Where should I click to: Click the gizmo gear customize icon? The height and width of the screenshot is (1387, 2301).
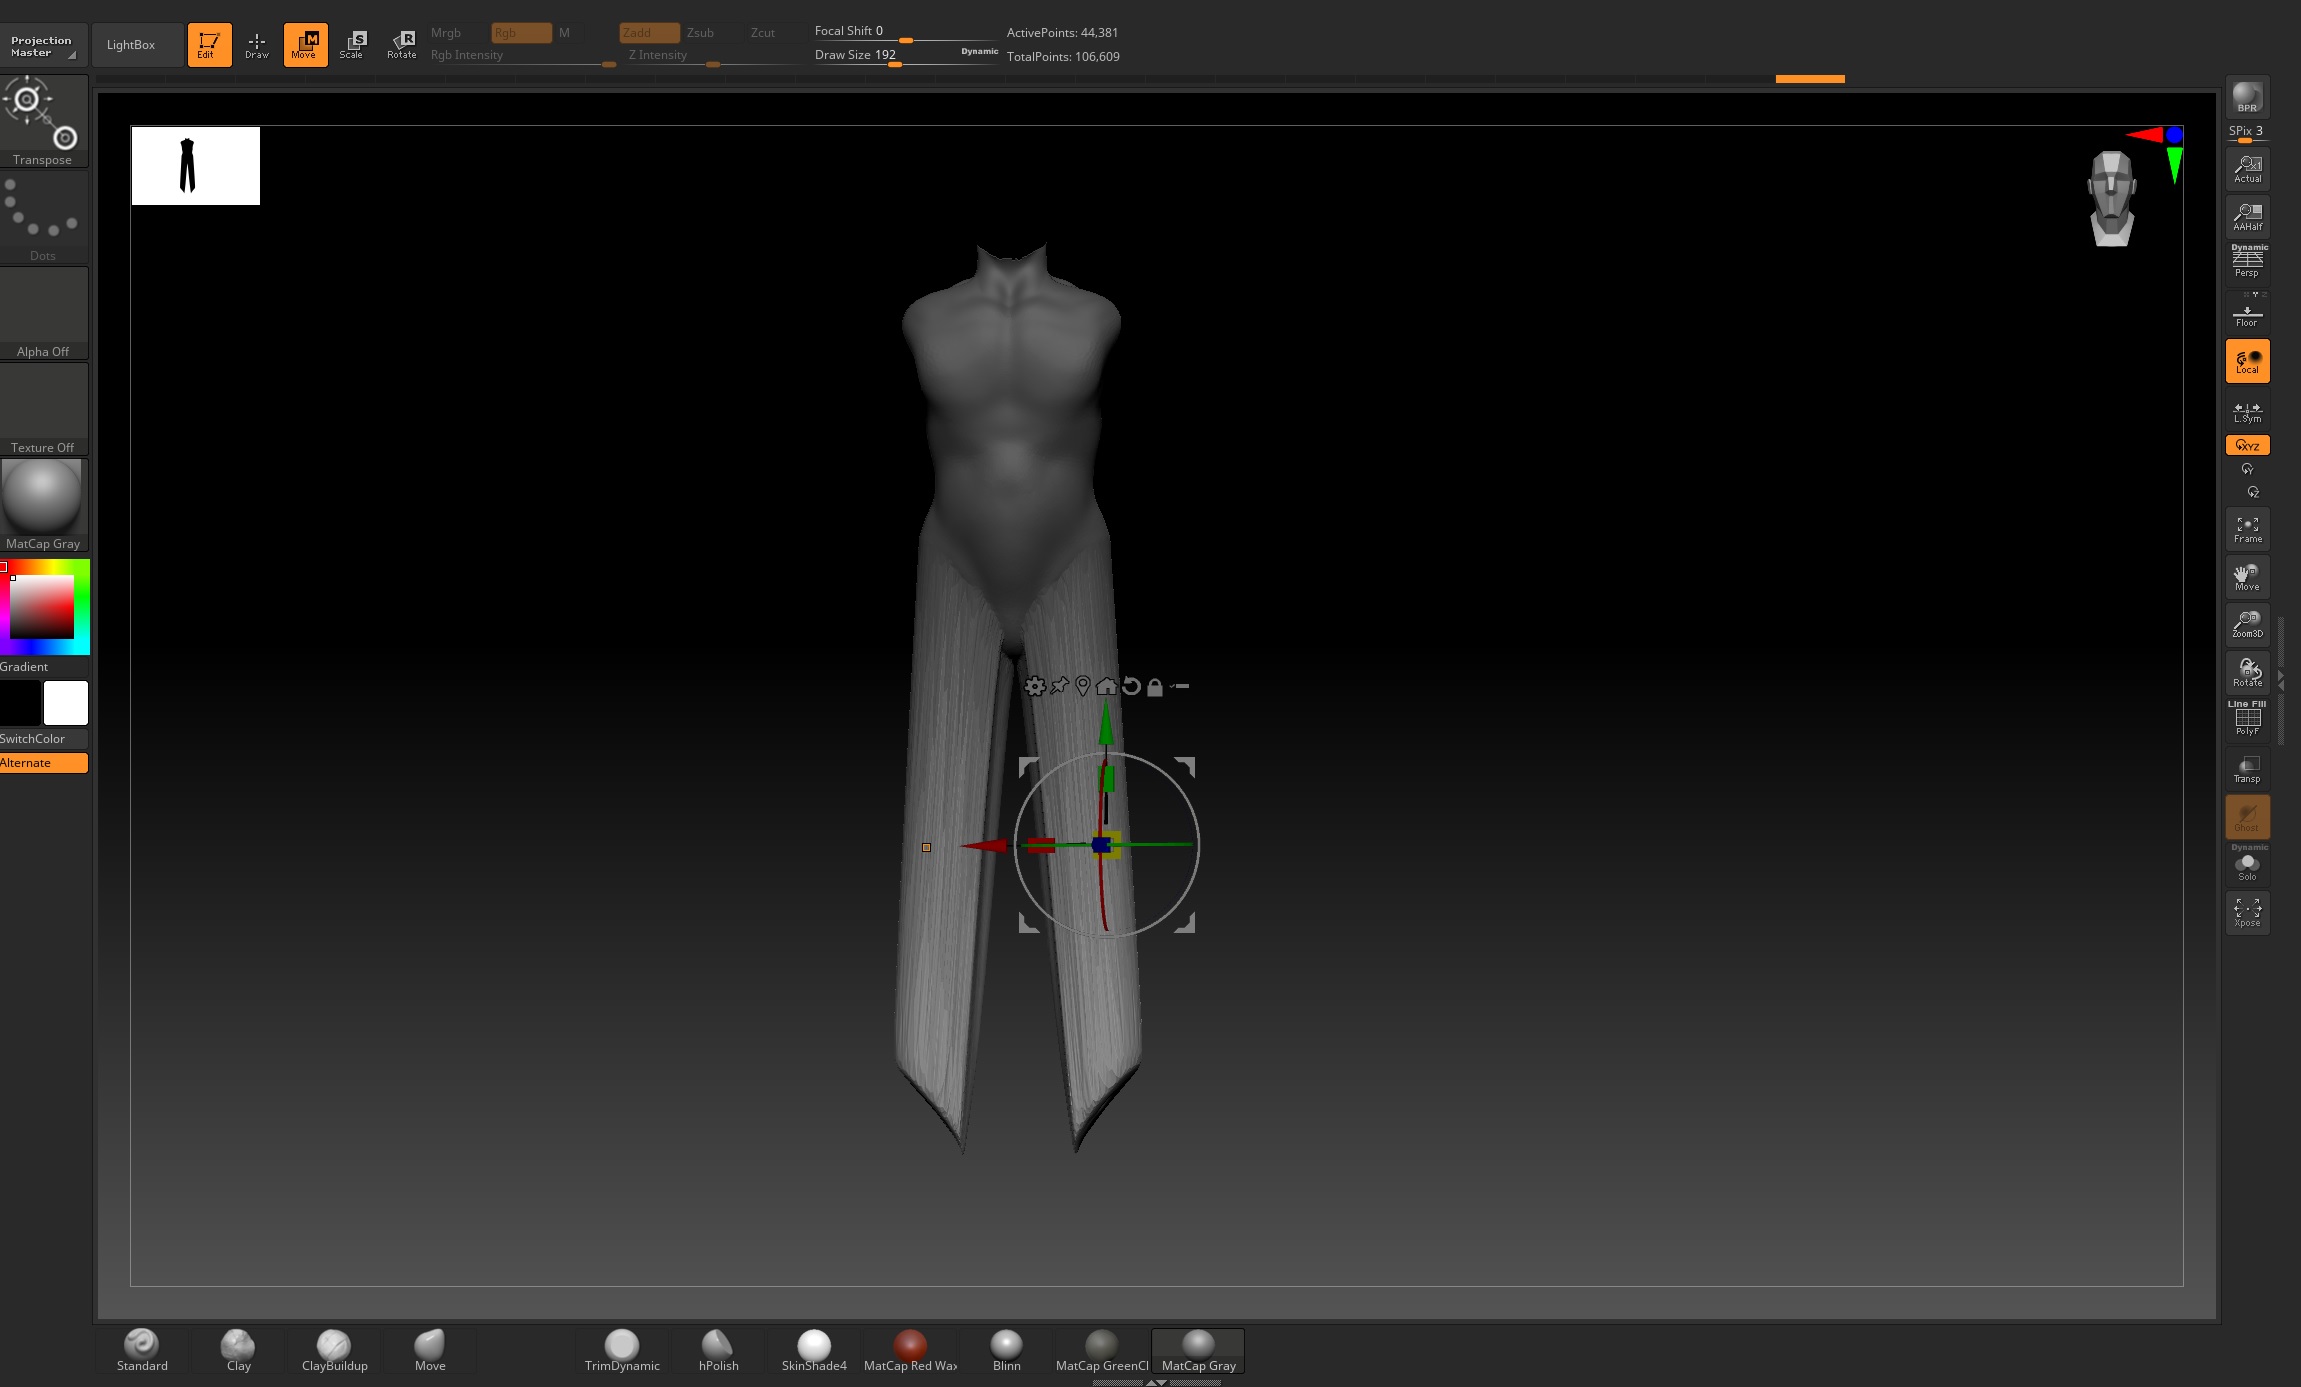pos(1035,686)
